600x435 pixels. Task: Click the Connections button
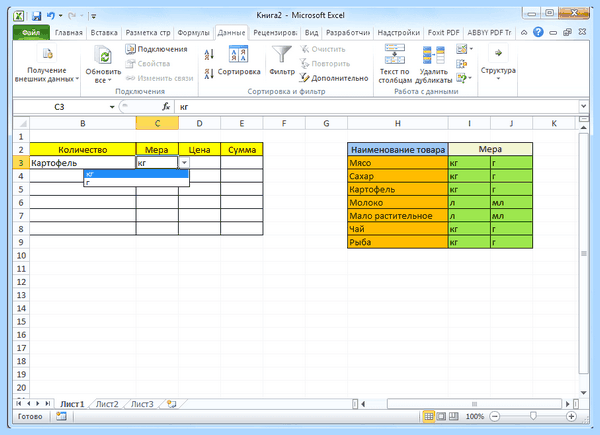pyautogui.click(x=157, y=49)
